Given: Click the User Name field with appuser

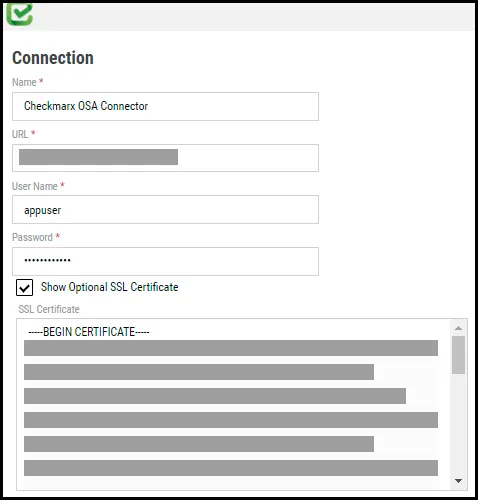Looking at the screenshot, I should tap(165, 210).
